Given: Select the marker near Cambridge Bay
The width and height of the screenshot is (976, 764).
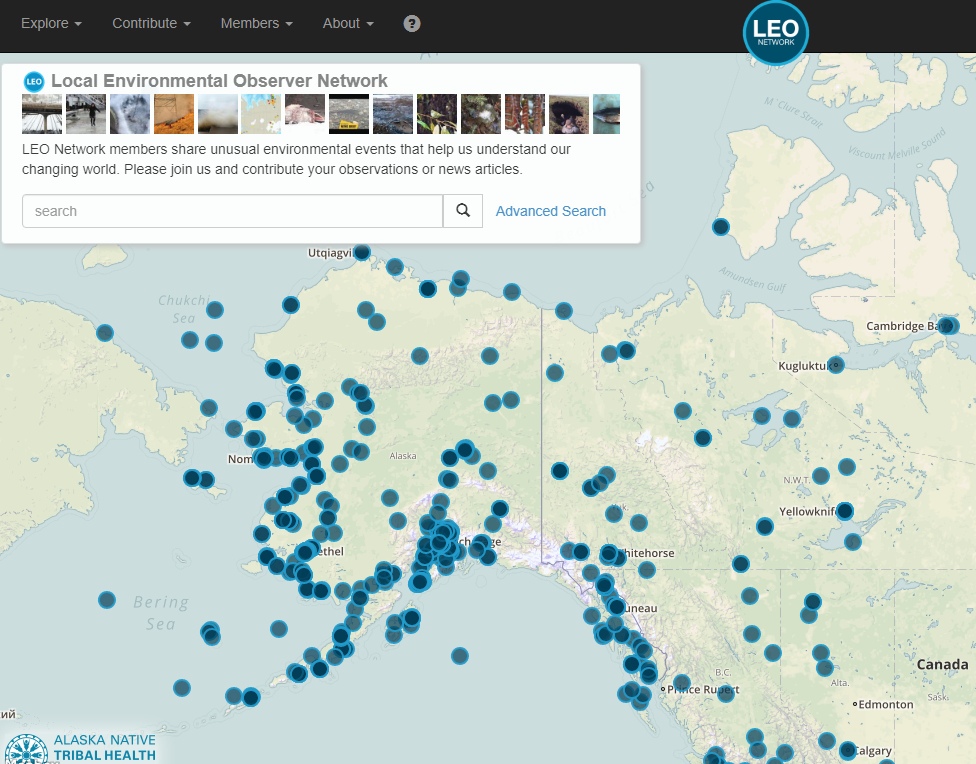Looking at the screenshot, I should point(948,325).
